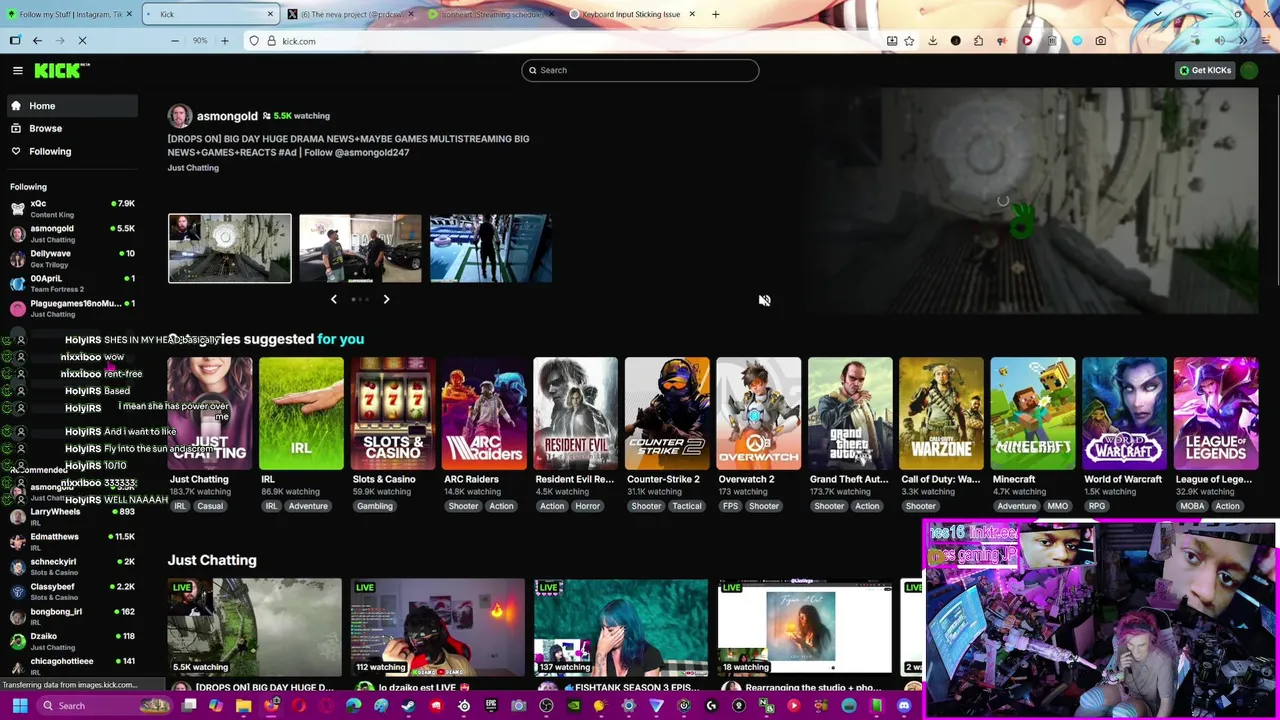
Task: Select third featured stream thumbnail
Action: 491,248
